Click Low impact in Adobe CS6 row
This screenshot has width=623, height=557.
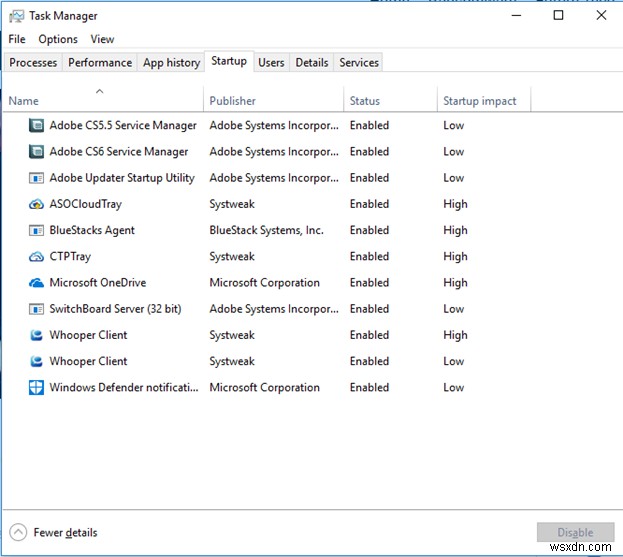click(x=453, y=152)
